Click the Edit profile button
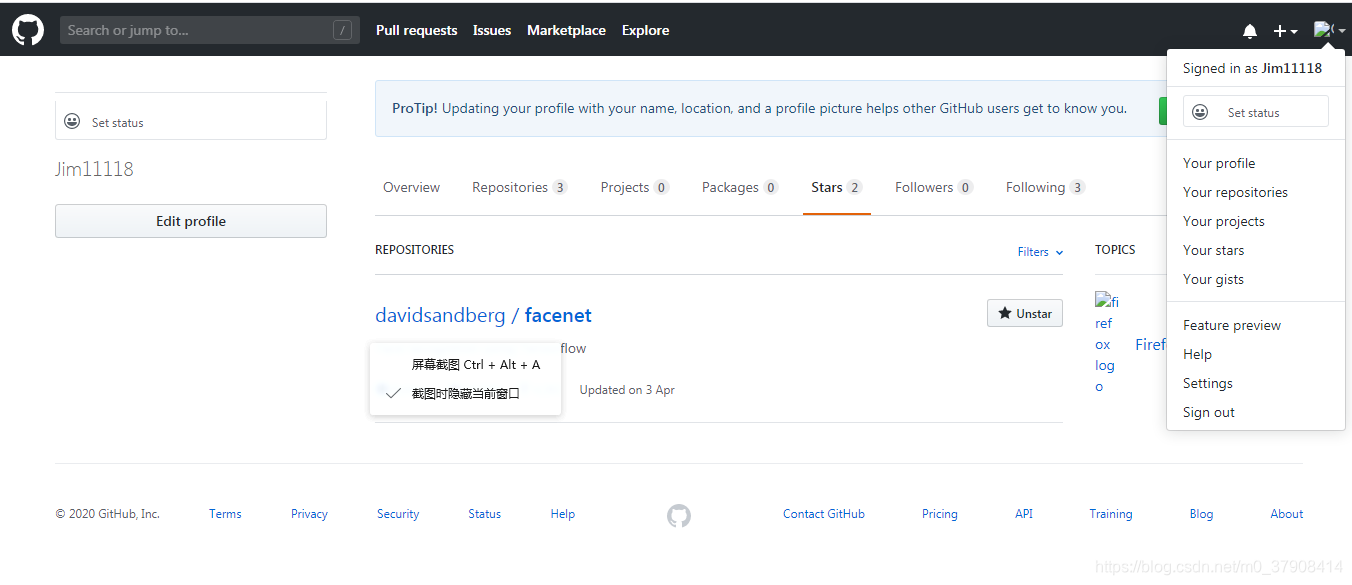 click(191, 221)
